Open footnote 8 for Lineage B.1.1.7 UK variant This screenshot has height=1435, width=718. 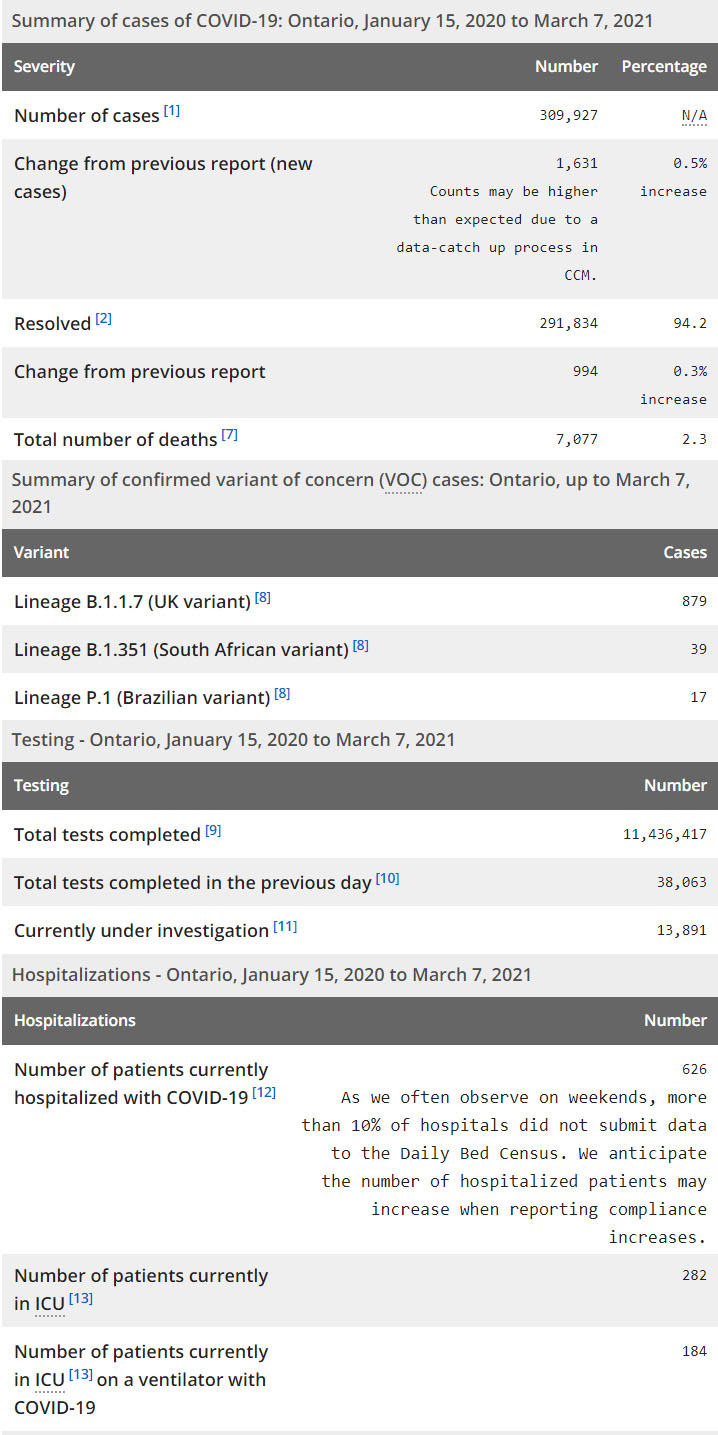click(263, 598)
